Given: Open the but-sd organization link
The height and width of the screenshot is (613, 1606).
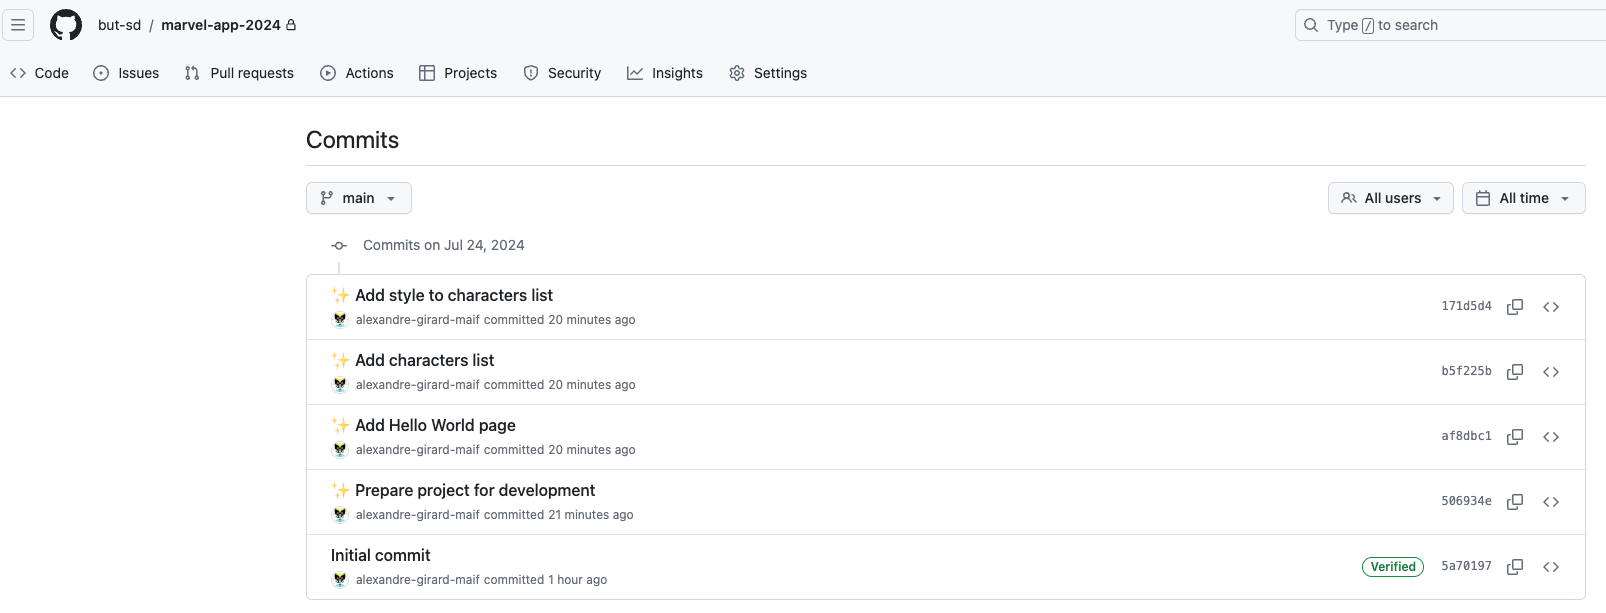Looking at the screenshot, I should [119, 25].
